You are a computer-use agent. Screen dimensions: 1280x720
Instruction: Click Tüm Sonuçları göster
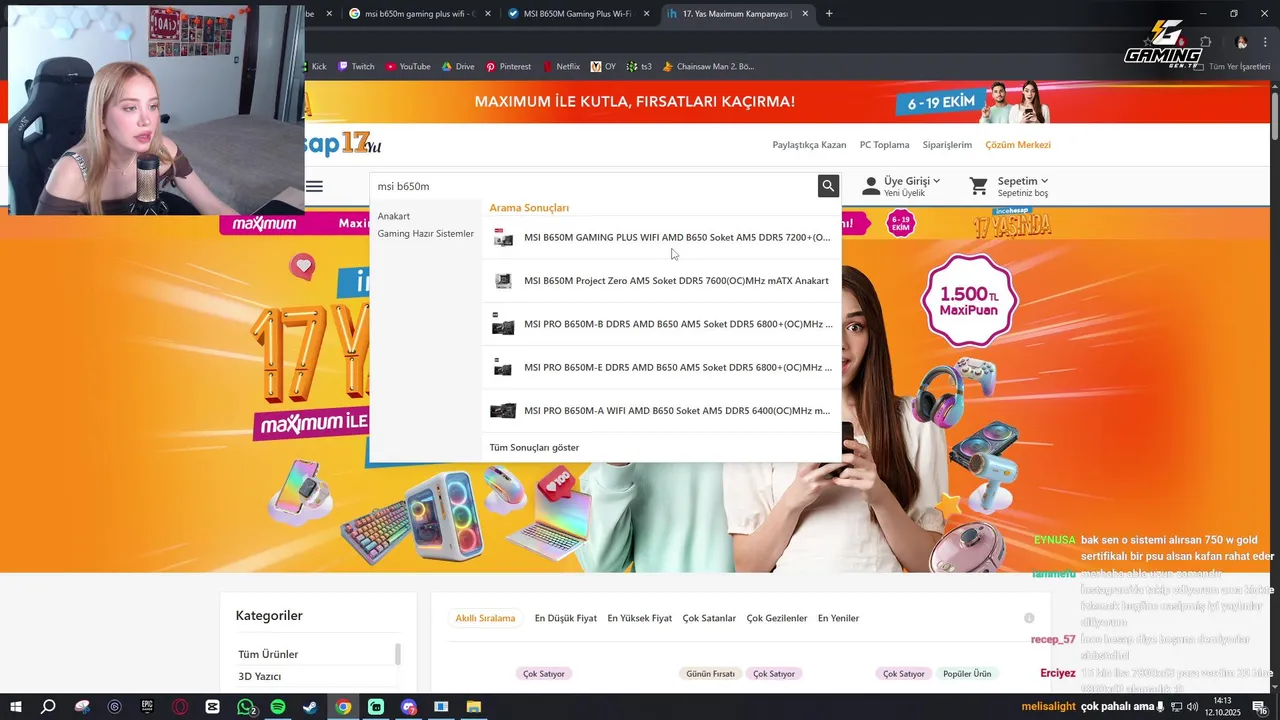(534, 447)
